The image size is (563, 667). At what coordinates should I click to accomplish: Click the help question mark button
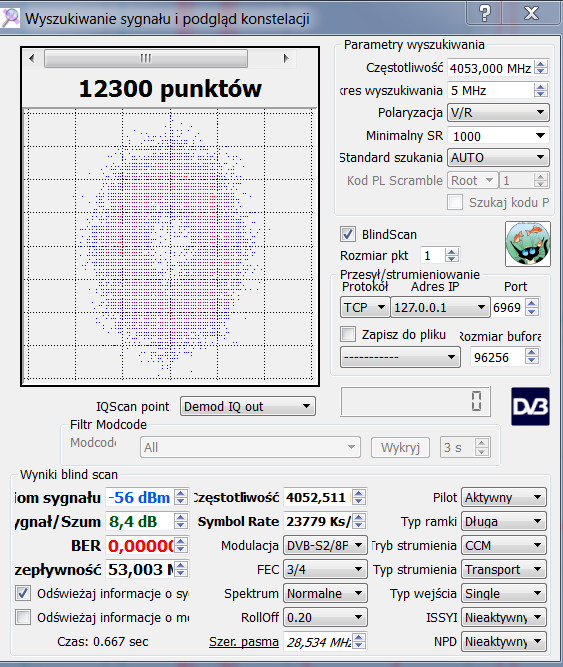tap(484, 13)
